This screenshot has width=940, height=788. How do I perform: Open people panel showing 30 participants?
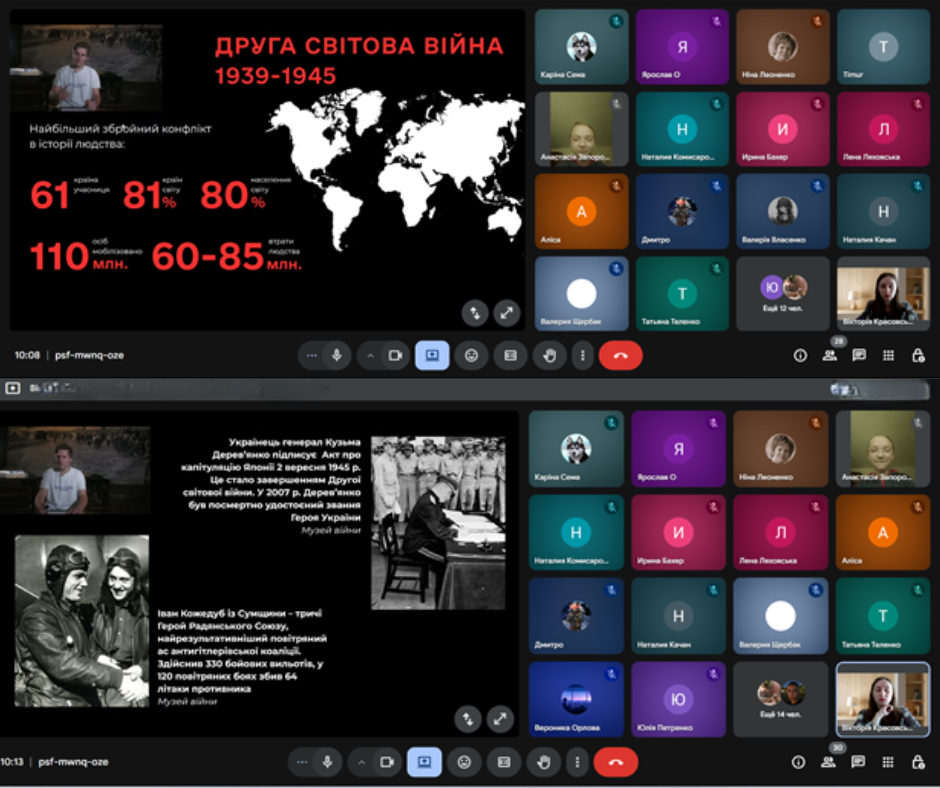829,762
